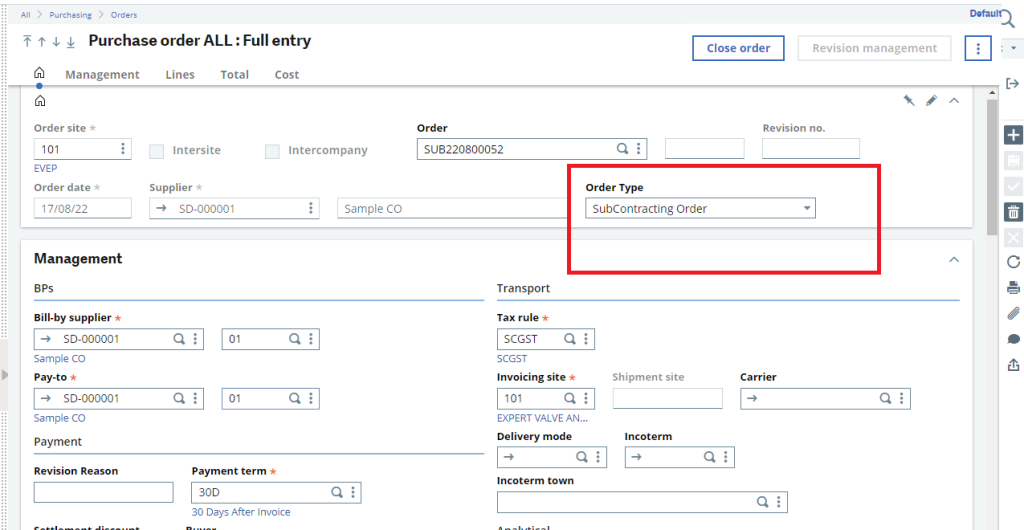This screenshot has width=1024, height=530.
Task: Click the '30 Days After Invoice' text
Action: tap(241, 512)
